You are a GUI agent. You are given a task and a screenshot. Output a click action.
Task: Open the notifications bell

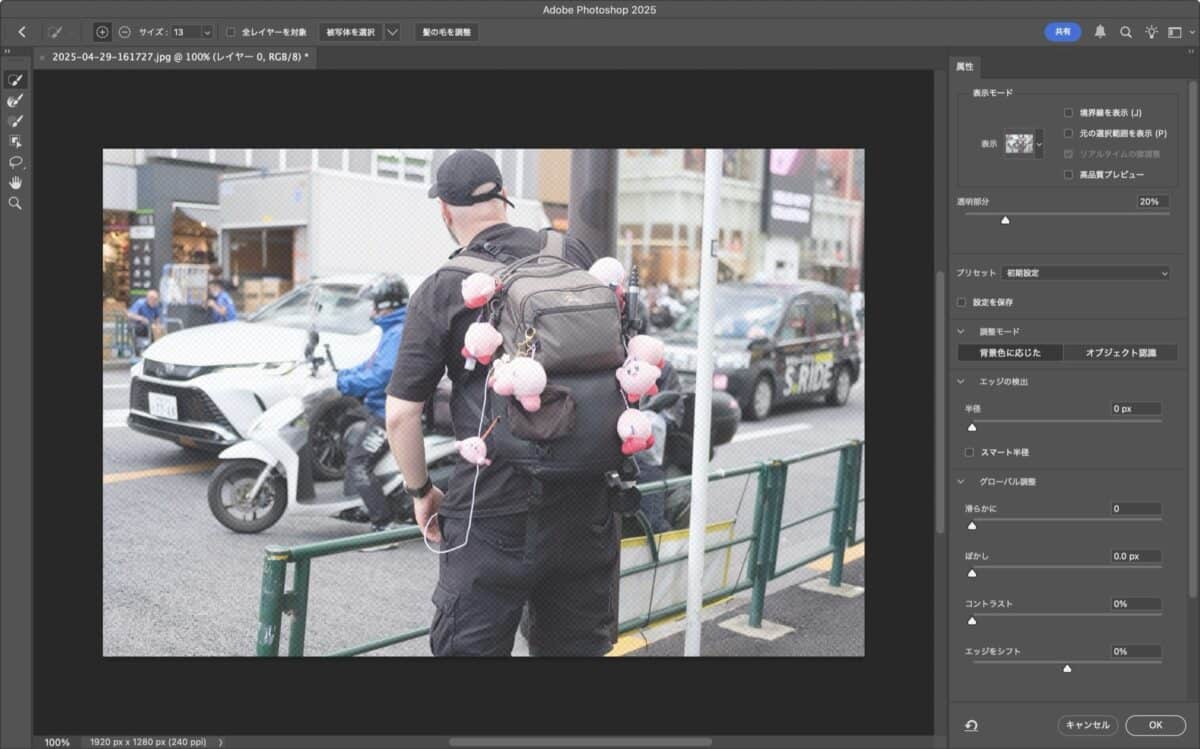1100,32
